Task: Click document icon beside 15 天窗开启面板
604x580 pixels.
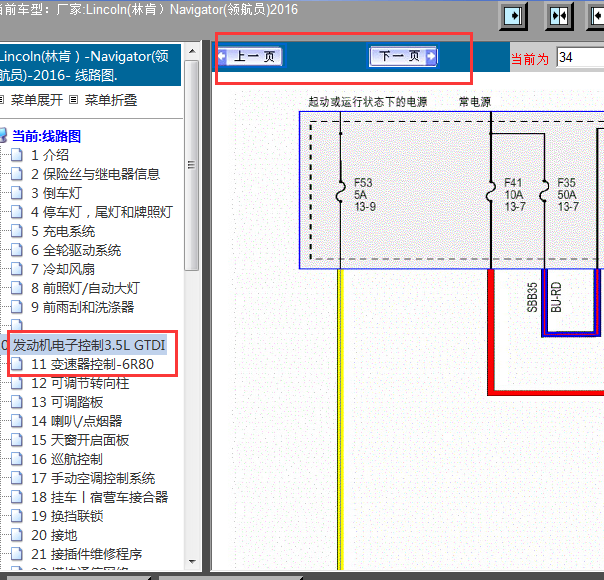Action: point(17,439)
